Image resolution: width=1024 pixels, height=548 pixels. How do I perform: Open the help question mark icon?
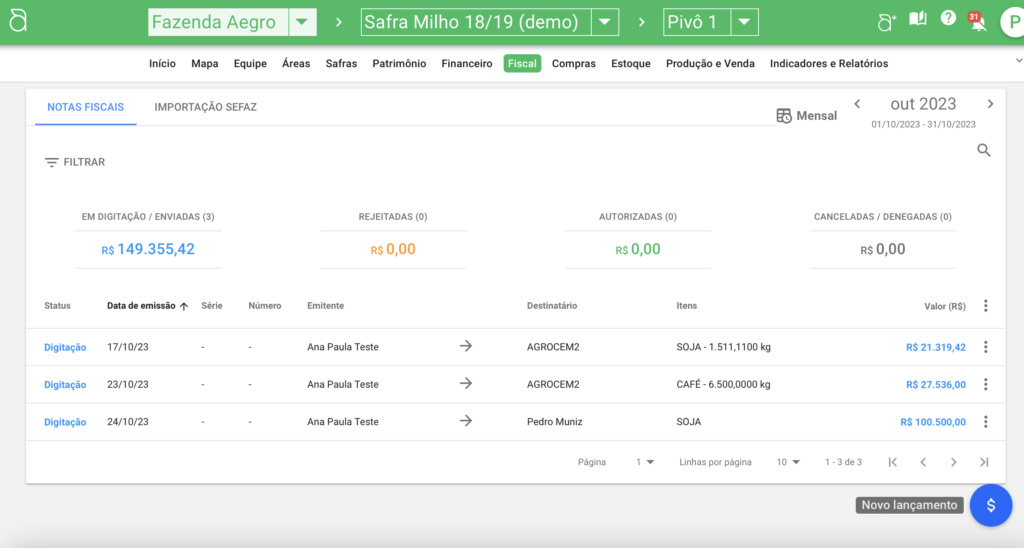[x=948, y=19]
